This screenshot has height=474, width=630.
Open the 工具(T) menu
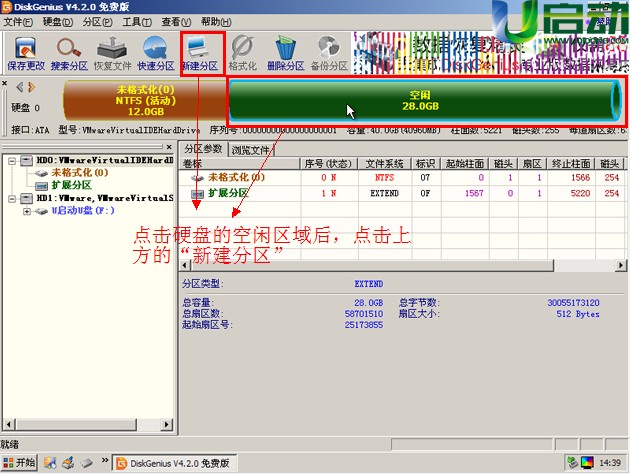pos(137,22)
